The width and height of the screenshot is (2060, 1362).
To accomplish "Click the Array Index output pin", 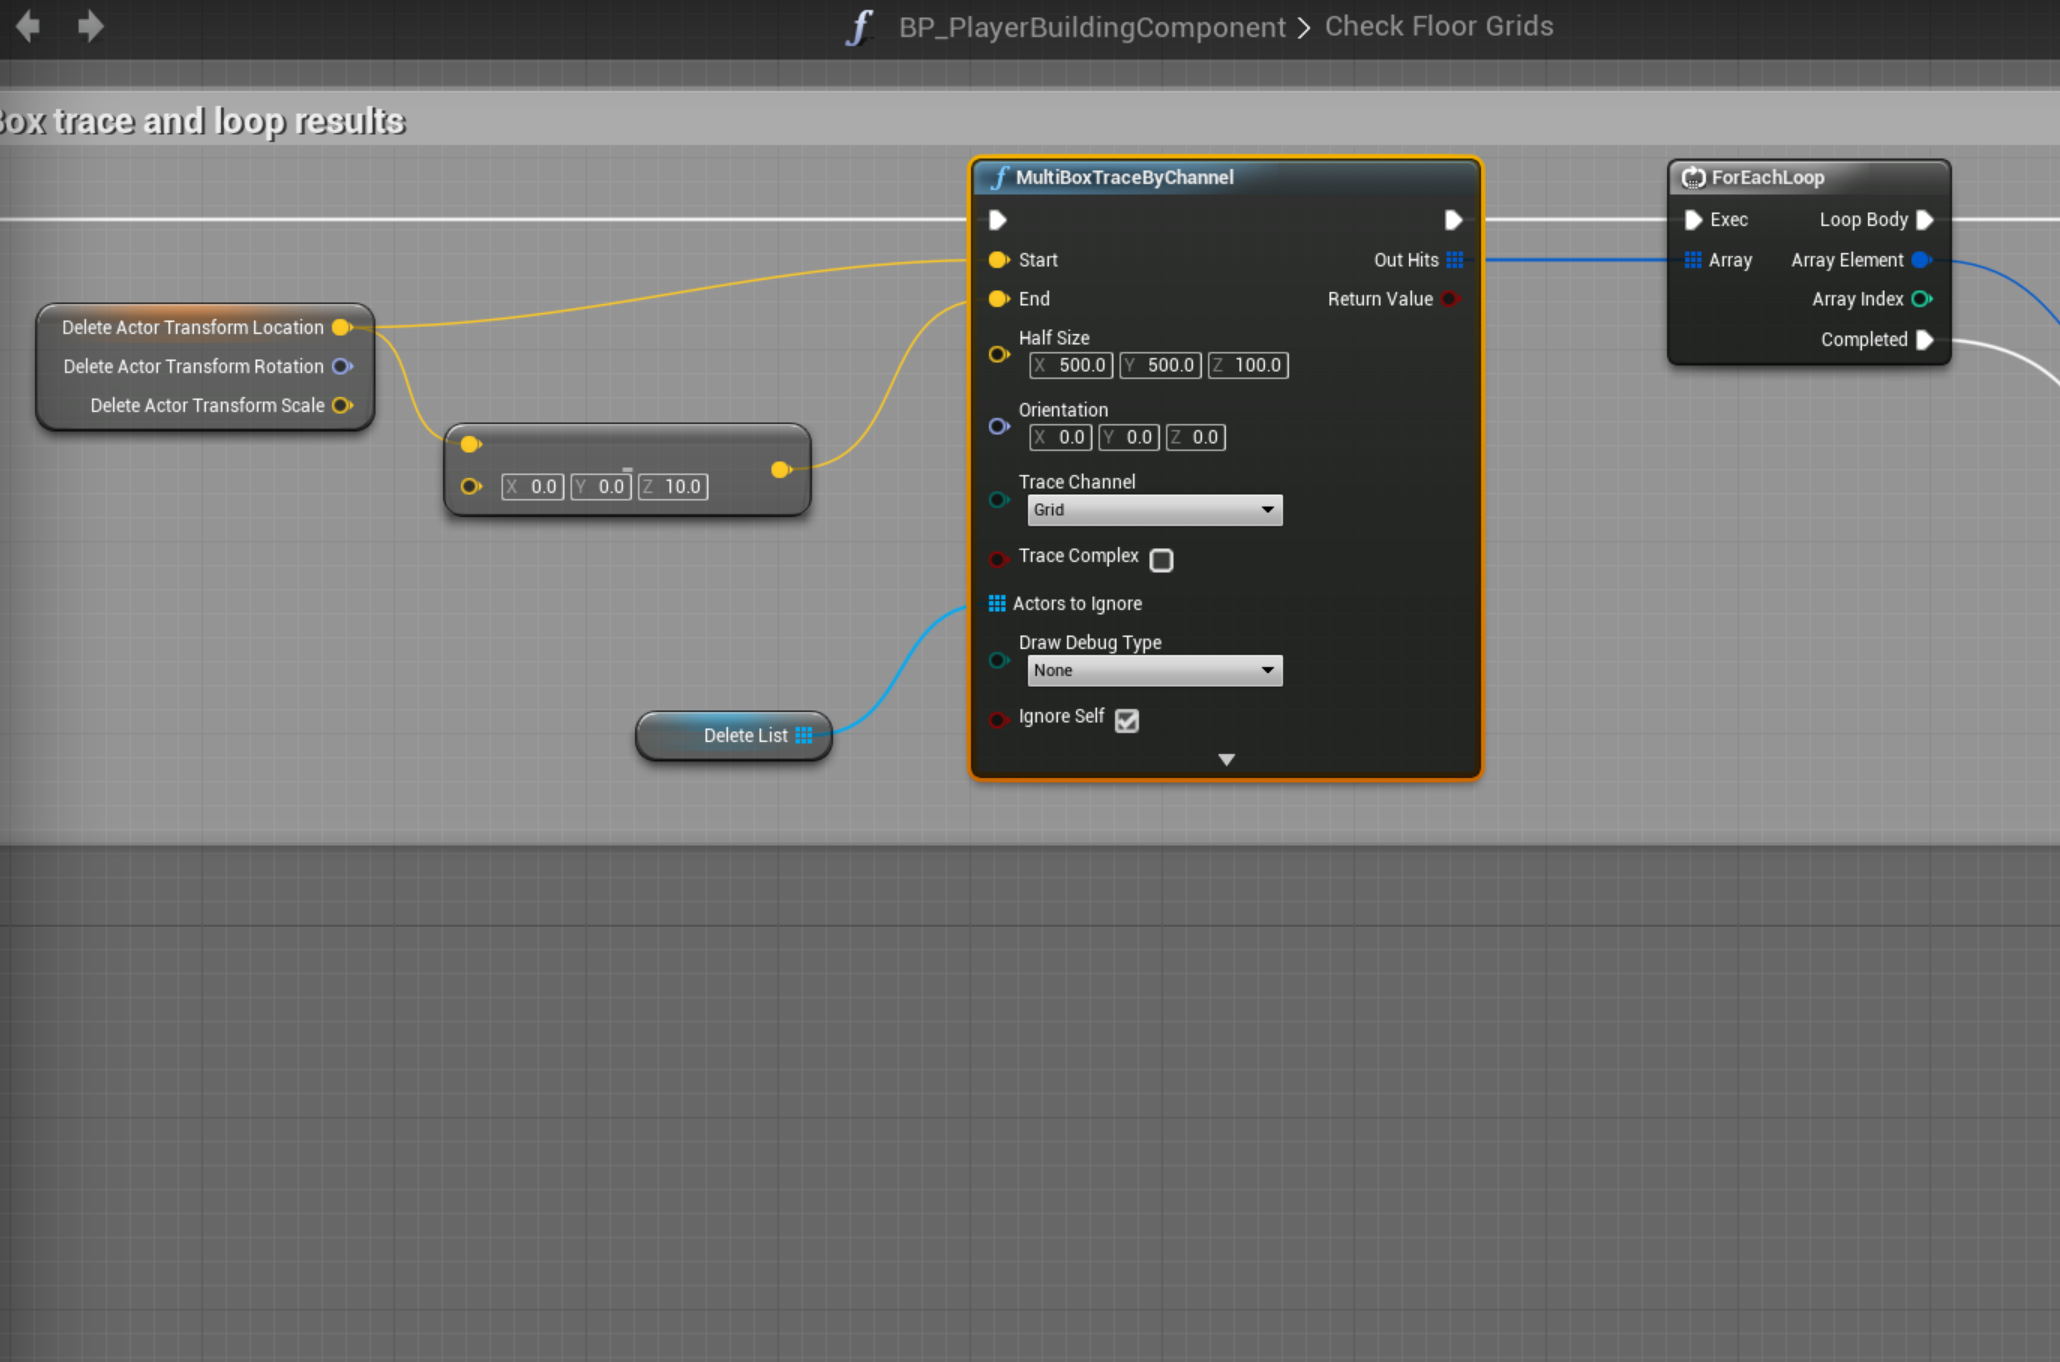I will (x=1921, y=299).
